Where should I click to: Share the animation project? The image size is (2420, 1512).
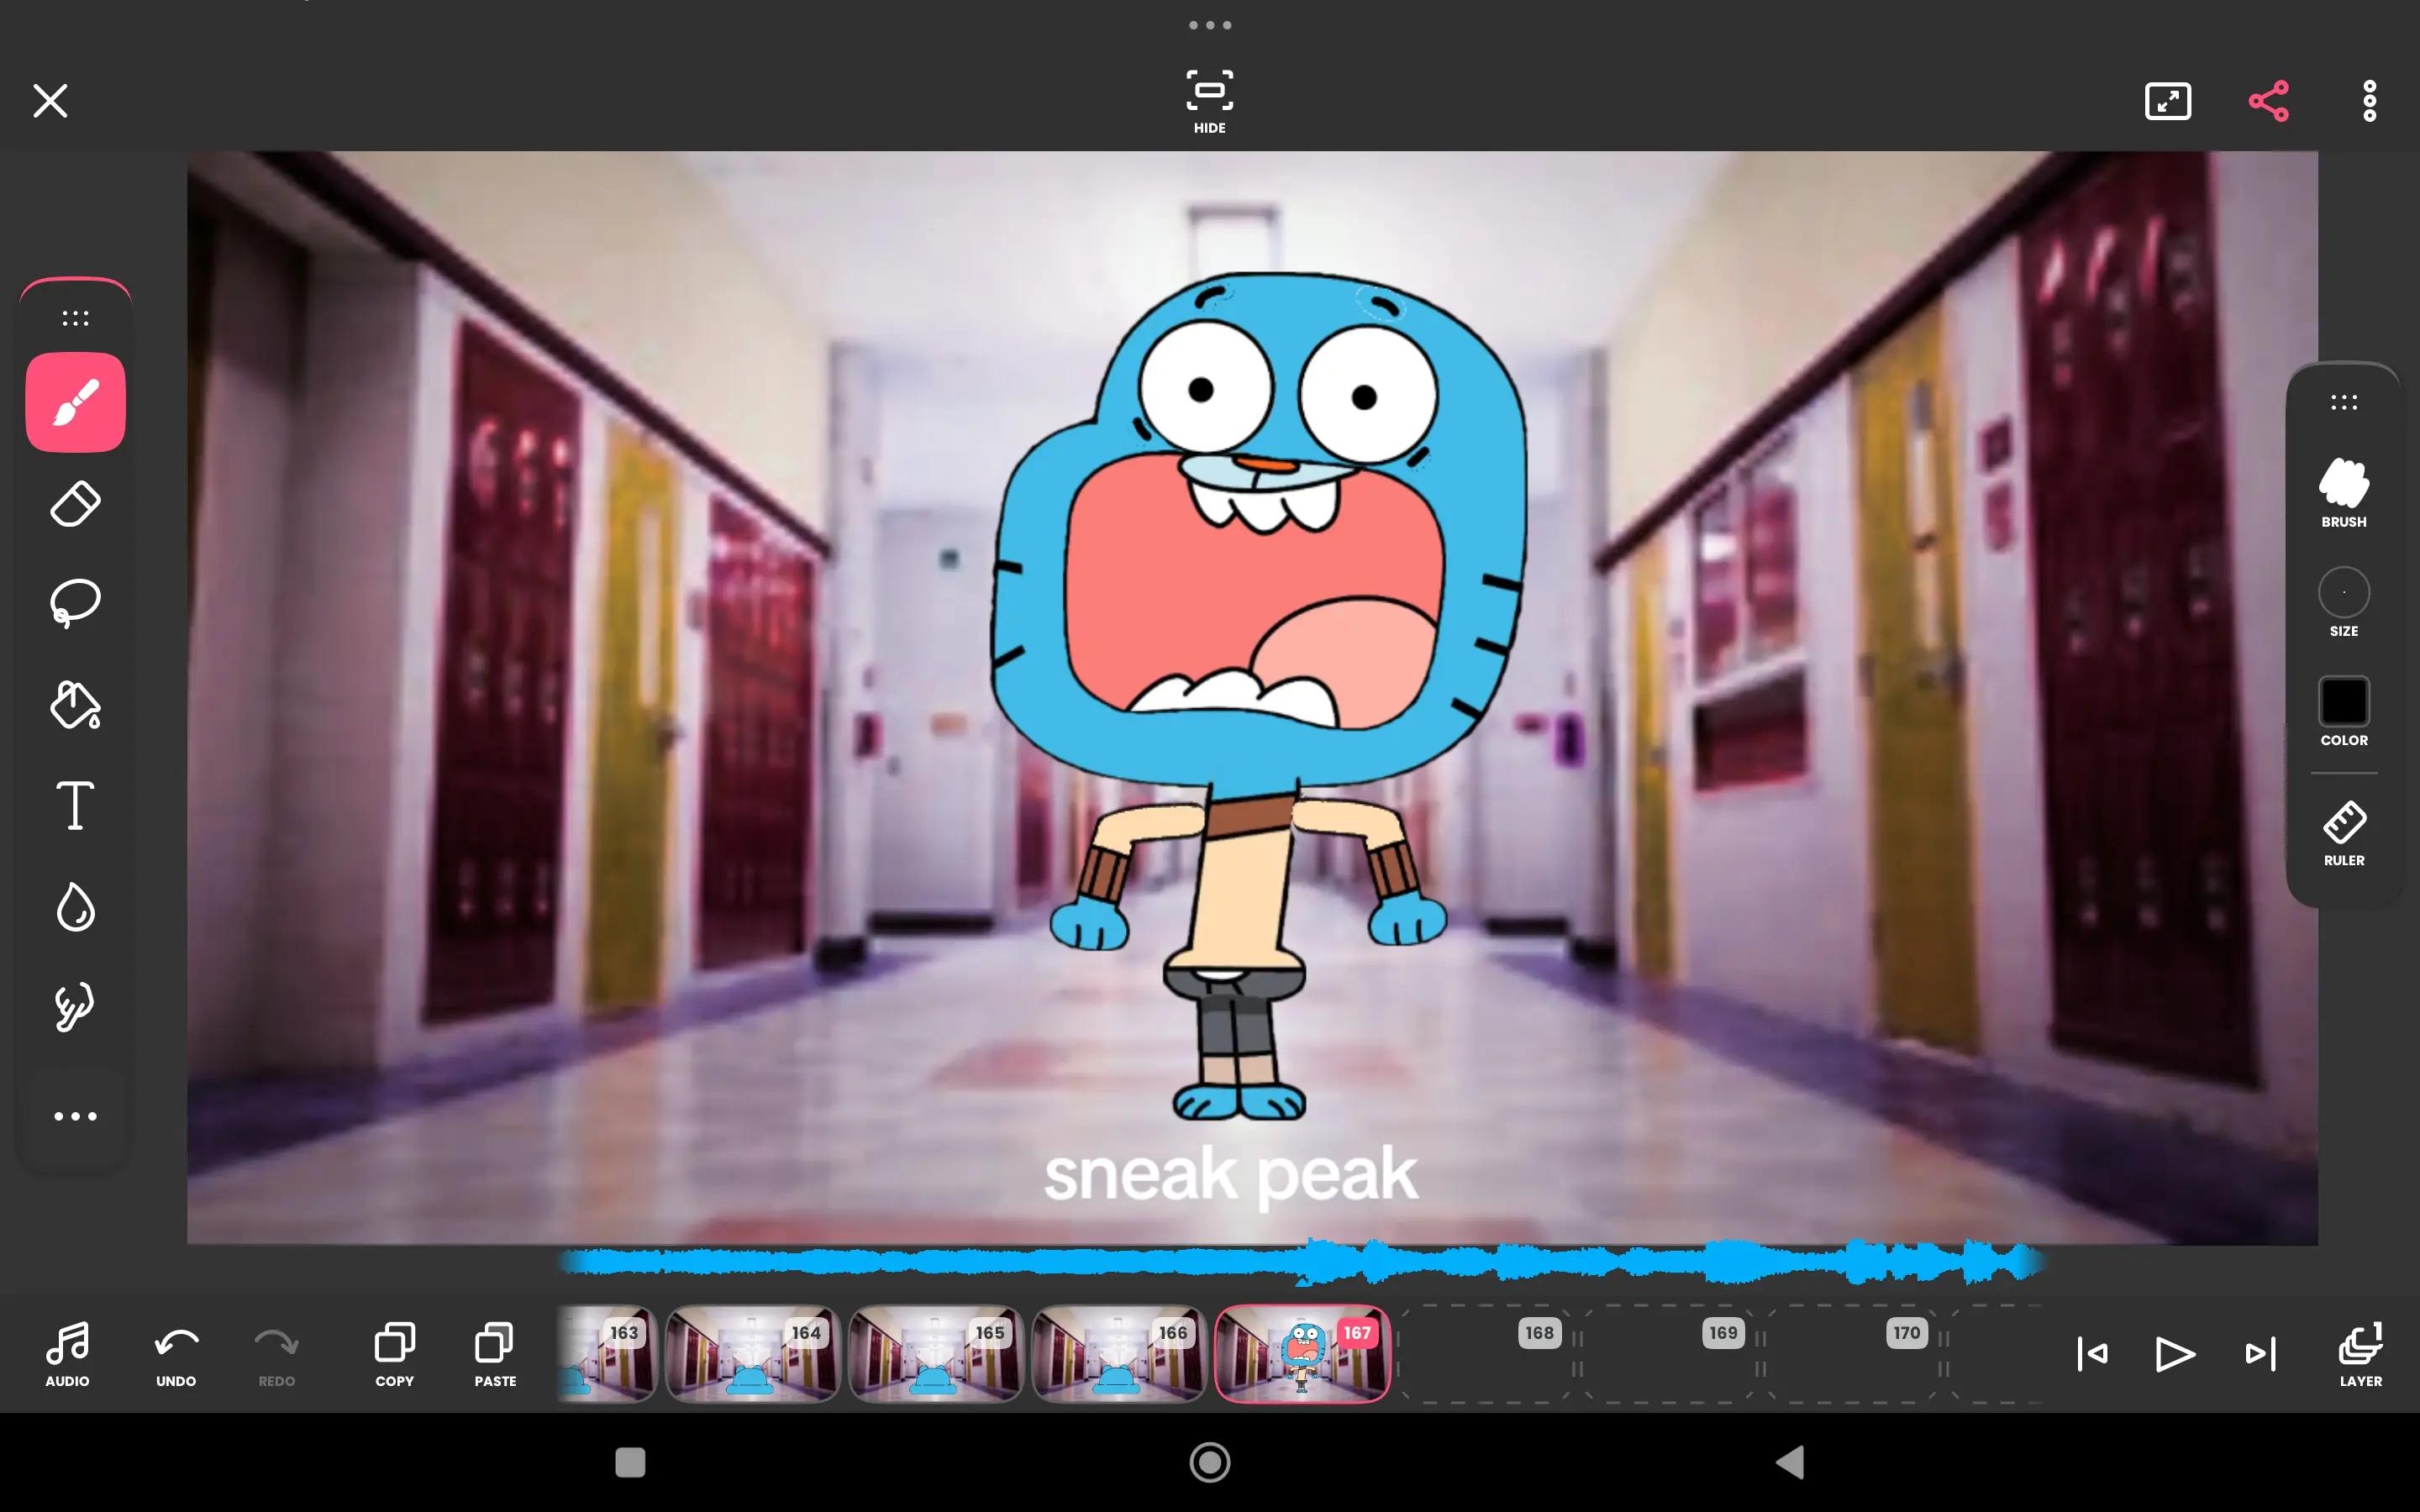click(x=2268, y=101)
